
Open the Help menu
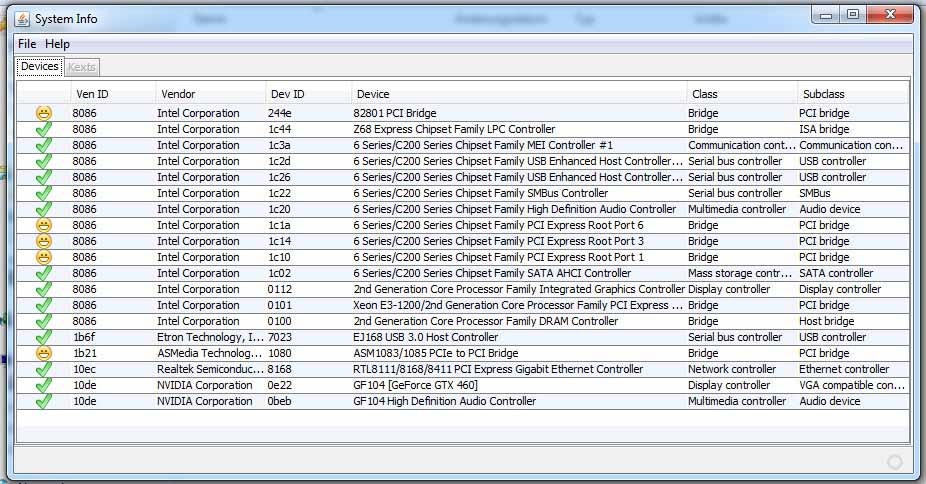pos(57,44)
